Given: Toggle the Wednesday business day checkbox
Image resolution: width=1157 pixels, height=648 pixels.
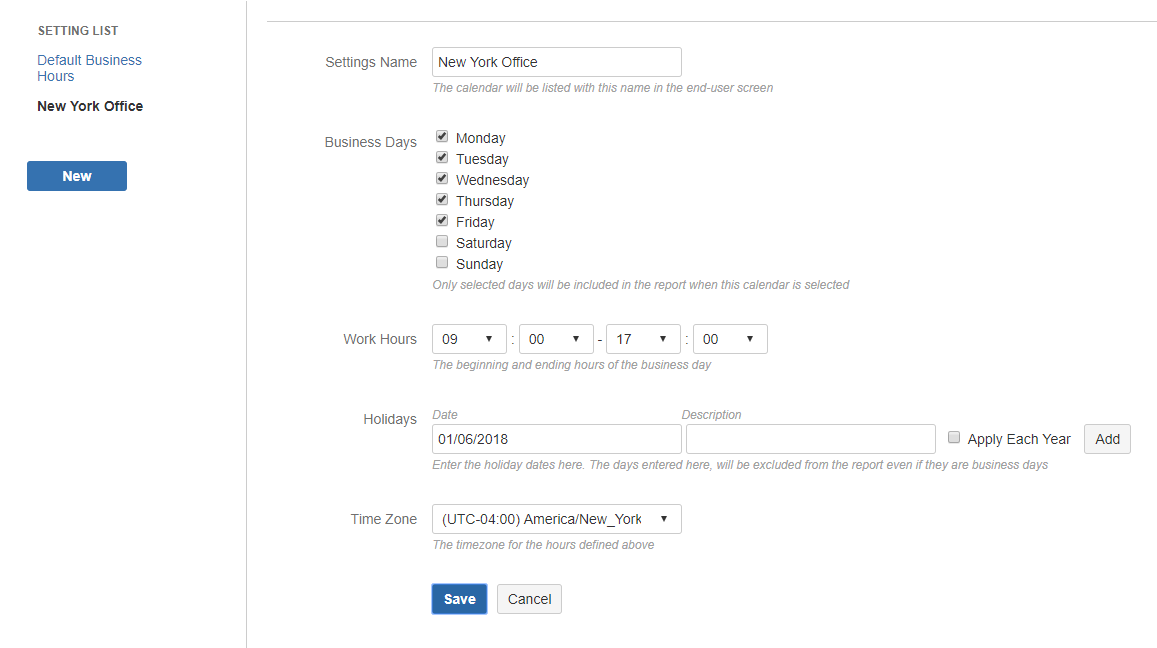Looking at the screenshot, I should coord(442,179).
